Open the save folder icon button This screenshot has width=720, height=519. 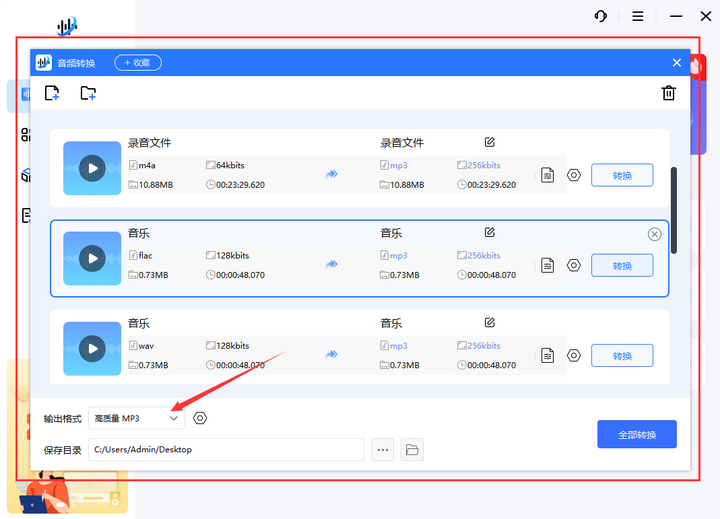[x=412, y=450]
